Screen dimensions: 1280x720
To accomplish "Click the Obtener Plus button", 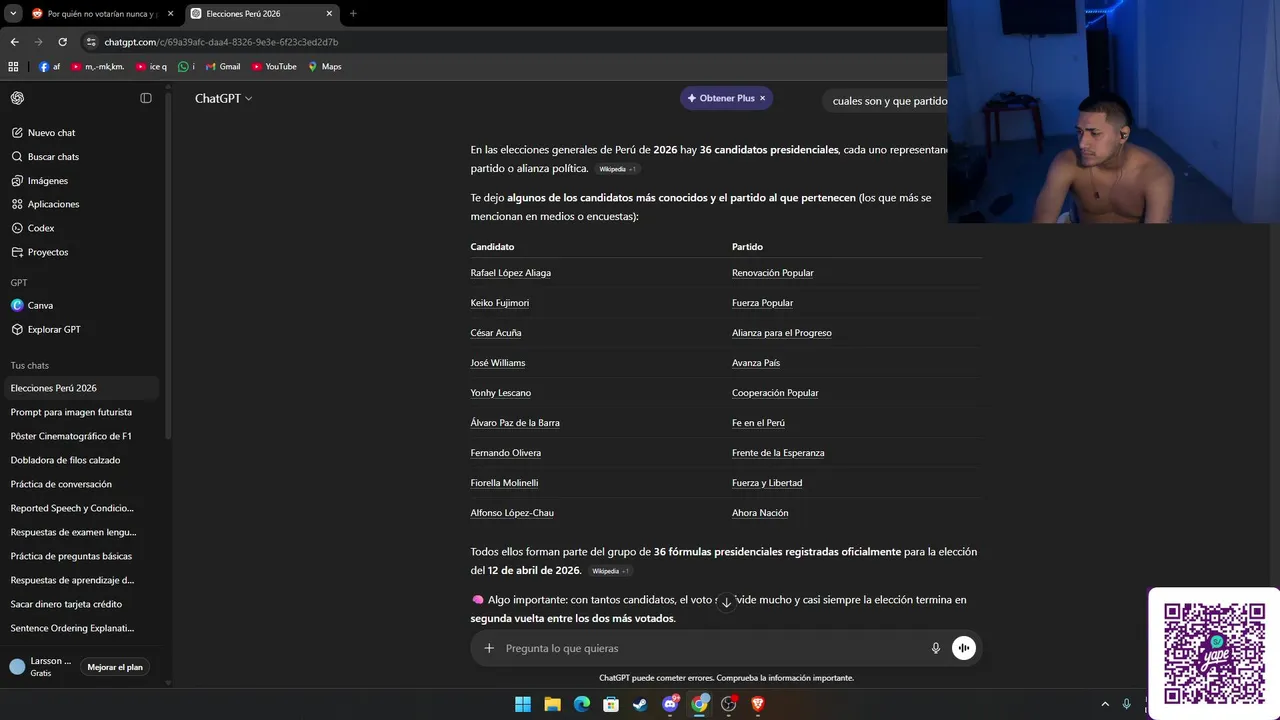I will pos(720,98).
